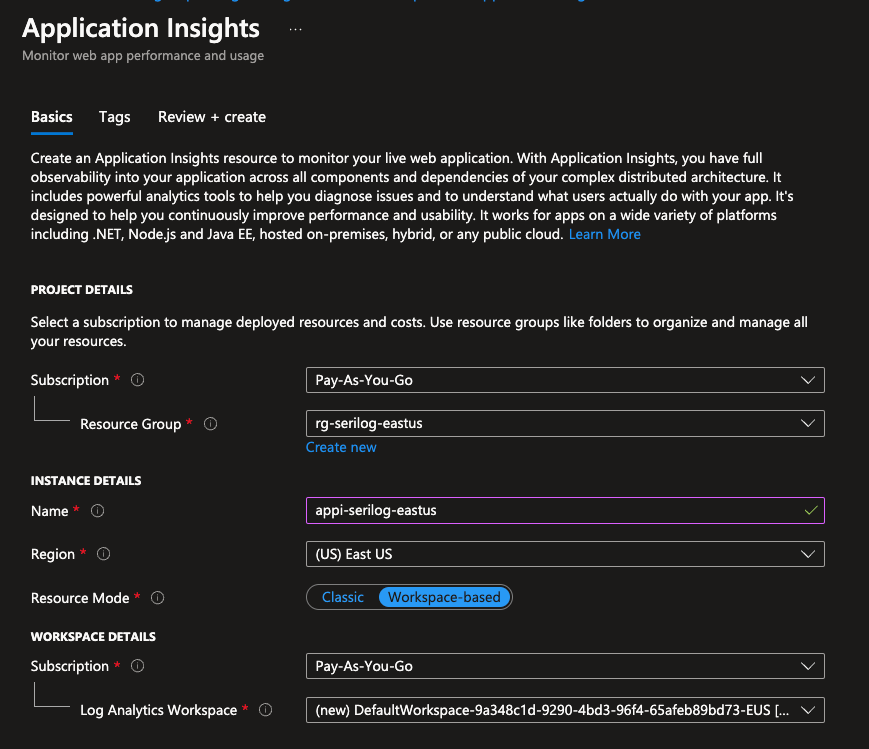Select Workspace-based resource mode

pyautogui.click(x=444, y=597)
